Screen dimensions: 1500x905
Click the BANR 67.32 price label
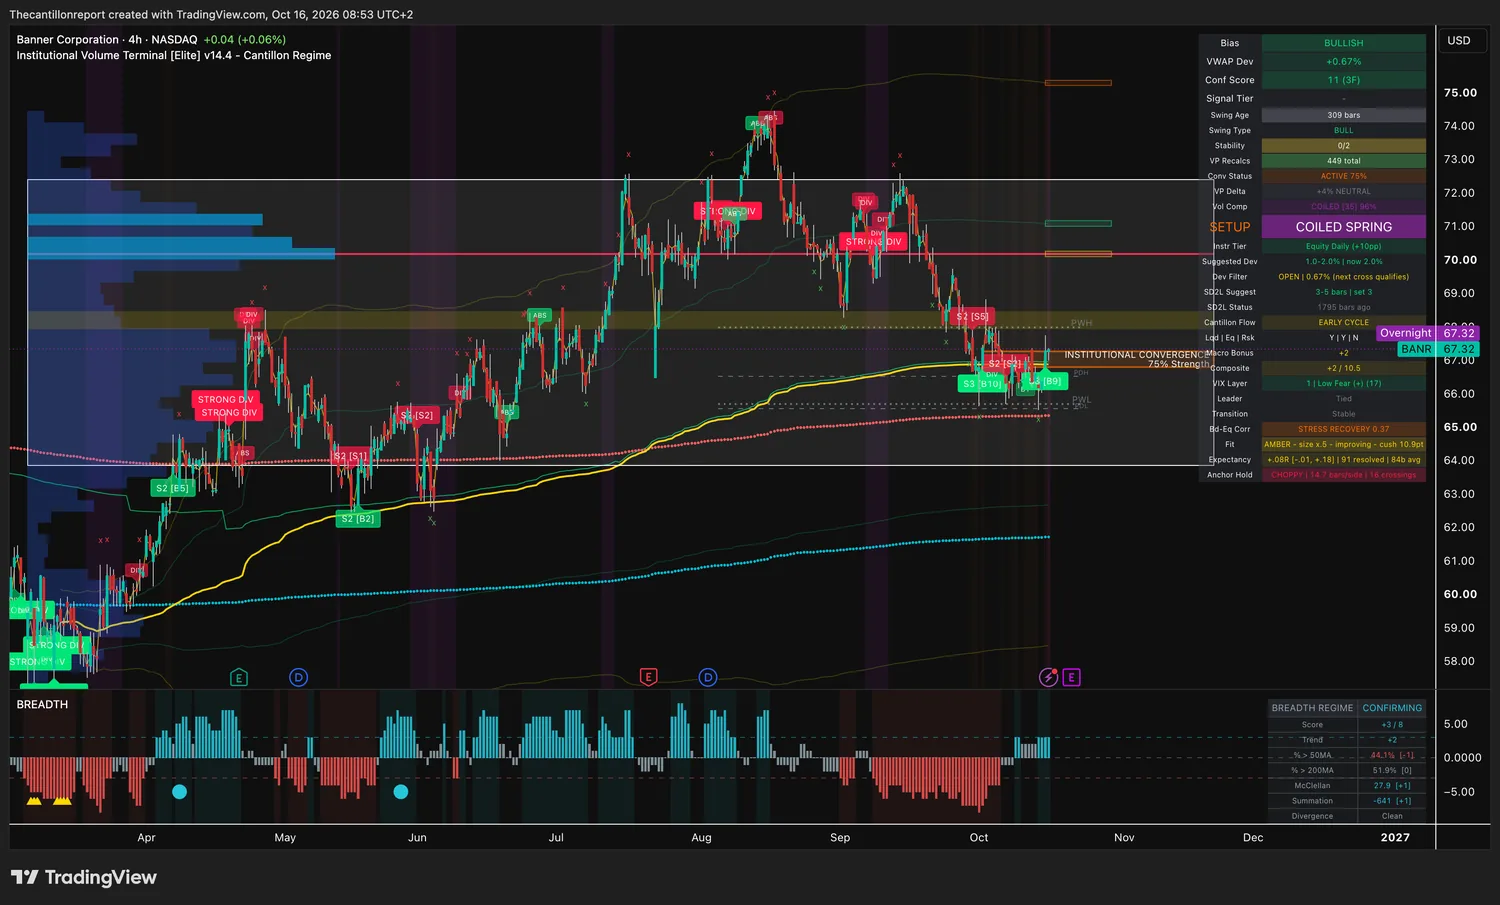click(x=1438, y=349)
